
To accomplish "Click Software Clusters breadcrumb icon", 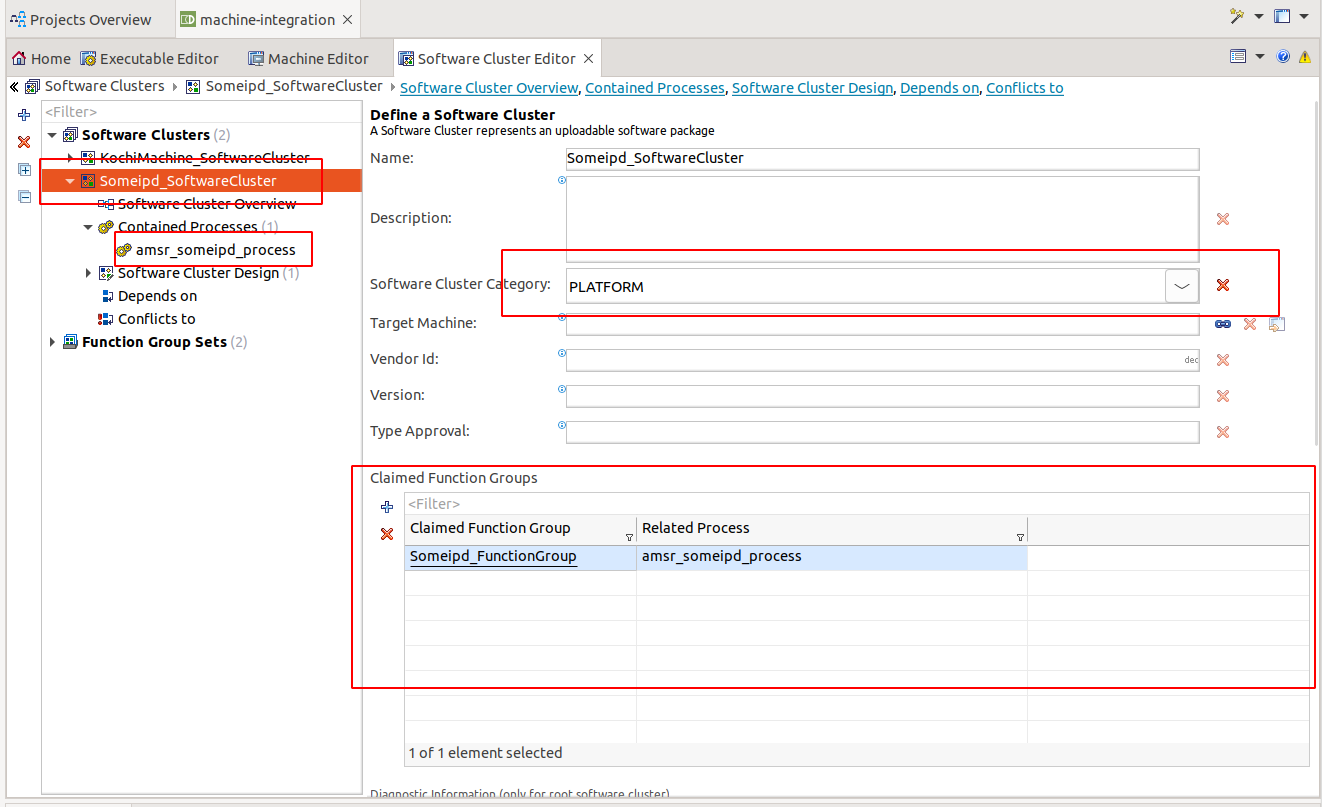I will pos(33,87).
